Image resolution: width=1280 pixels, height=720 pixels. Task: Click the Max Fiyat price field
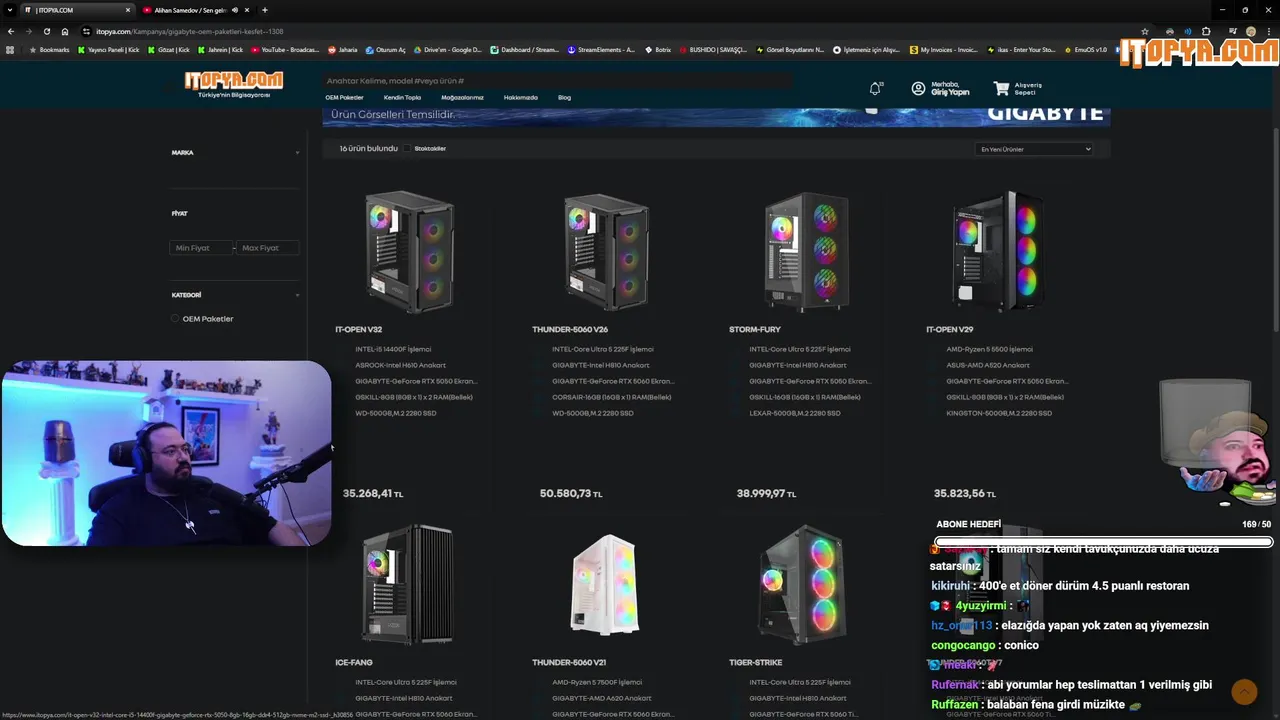(268, 248)
